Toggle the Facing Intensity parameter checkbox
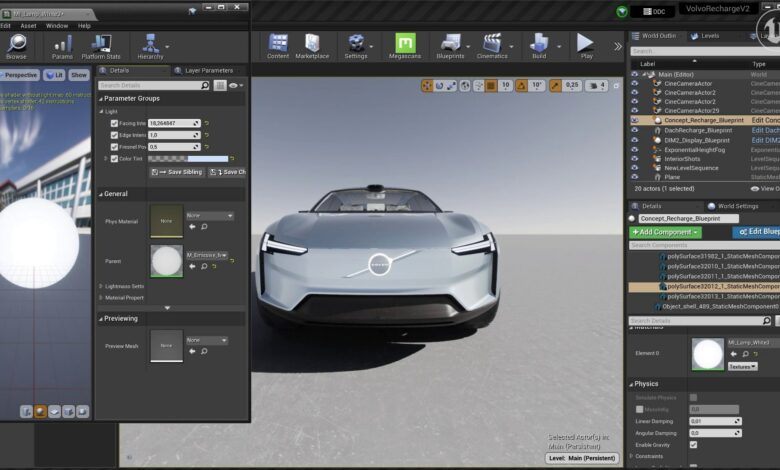 click(x=114, y=123)
